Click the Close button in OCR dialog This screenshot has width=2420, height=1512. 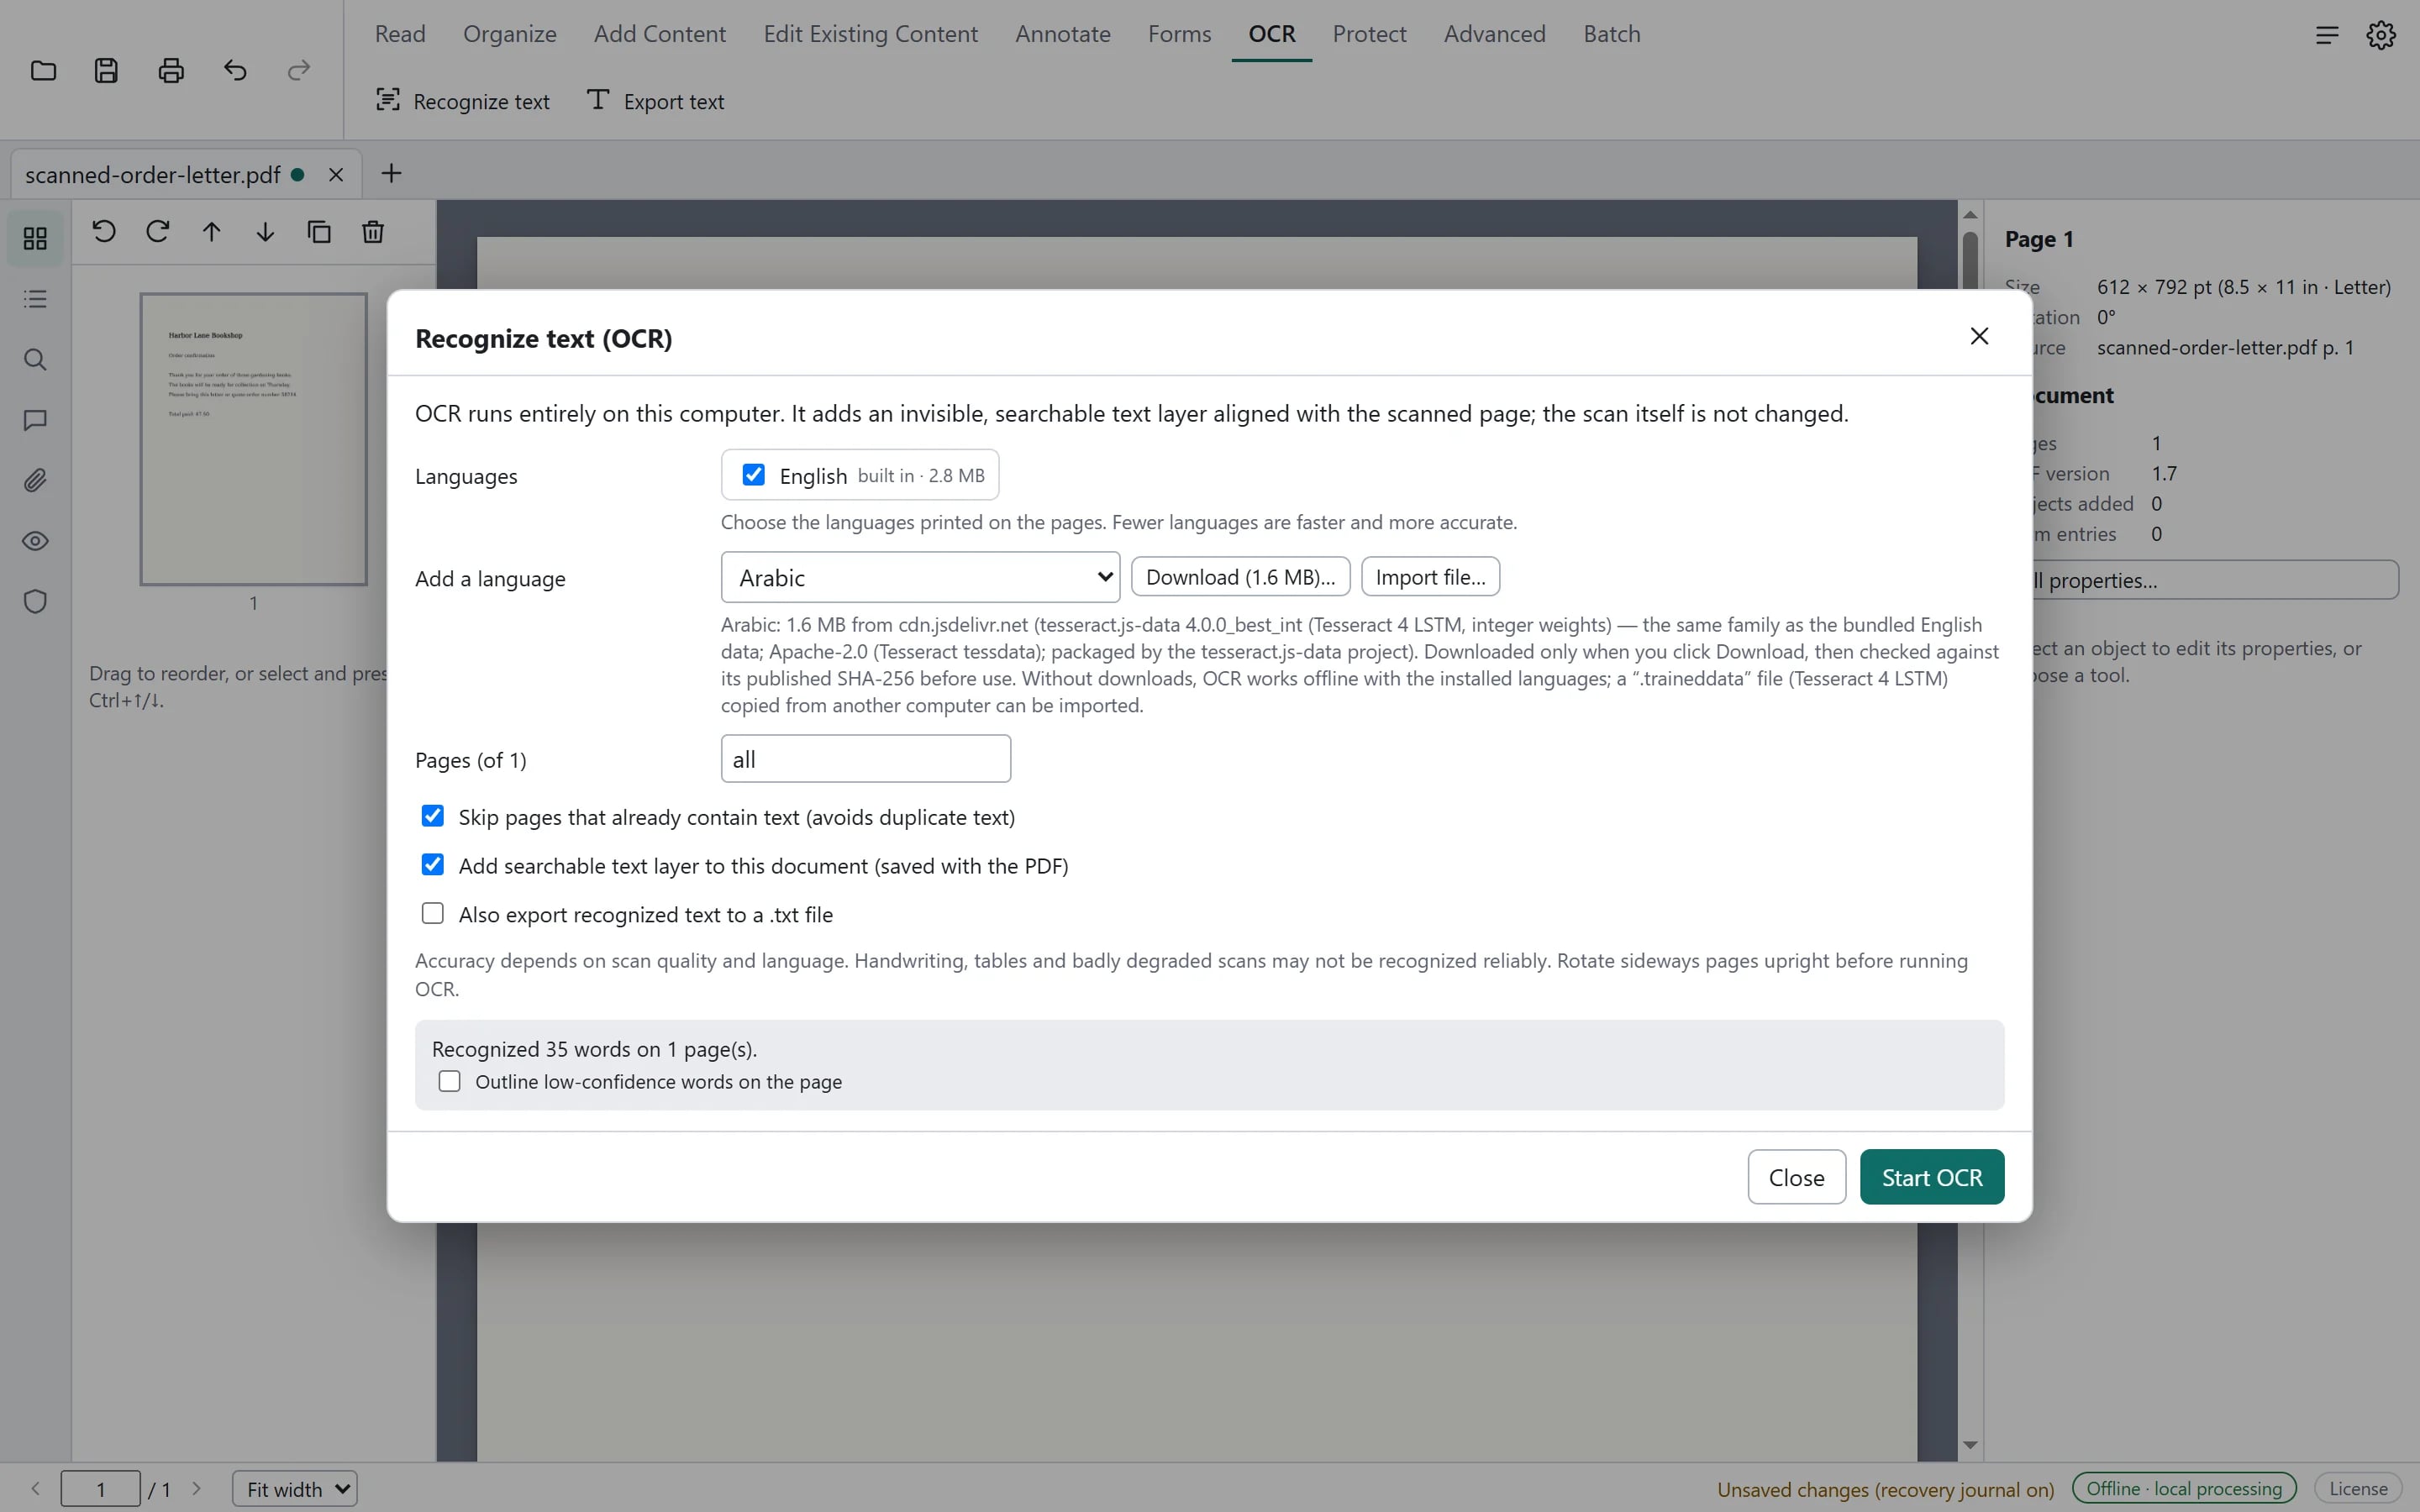click(1796, 1177)
